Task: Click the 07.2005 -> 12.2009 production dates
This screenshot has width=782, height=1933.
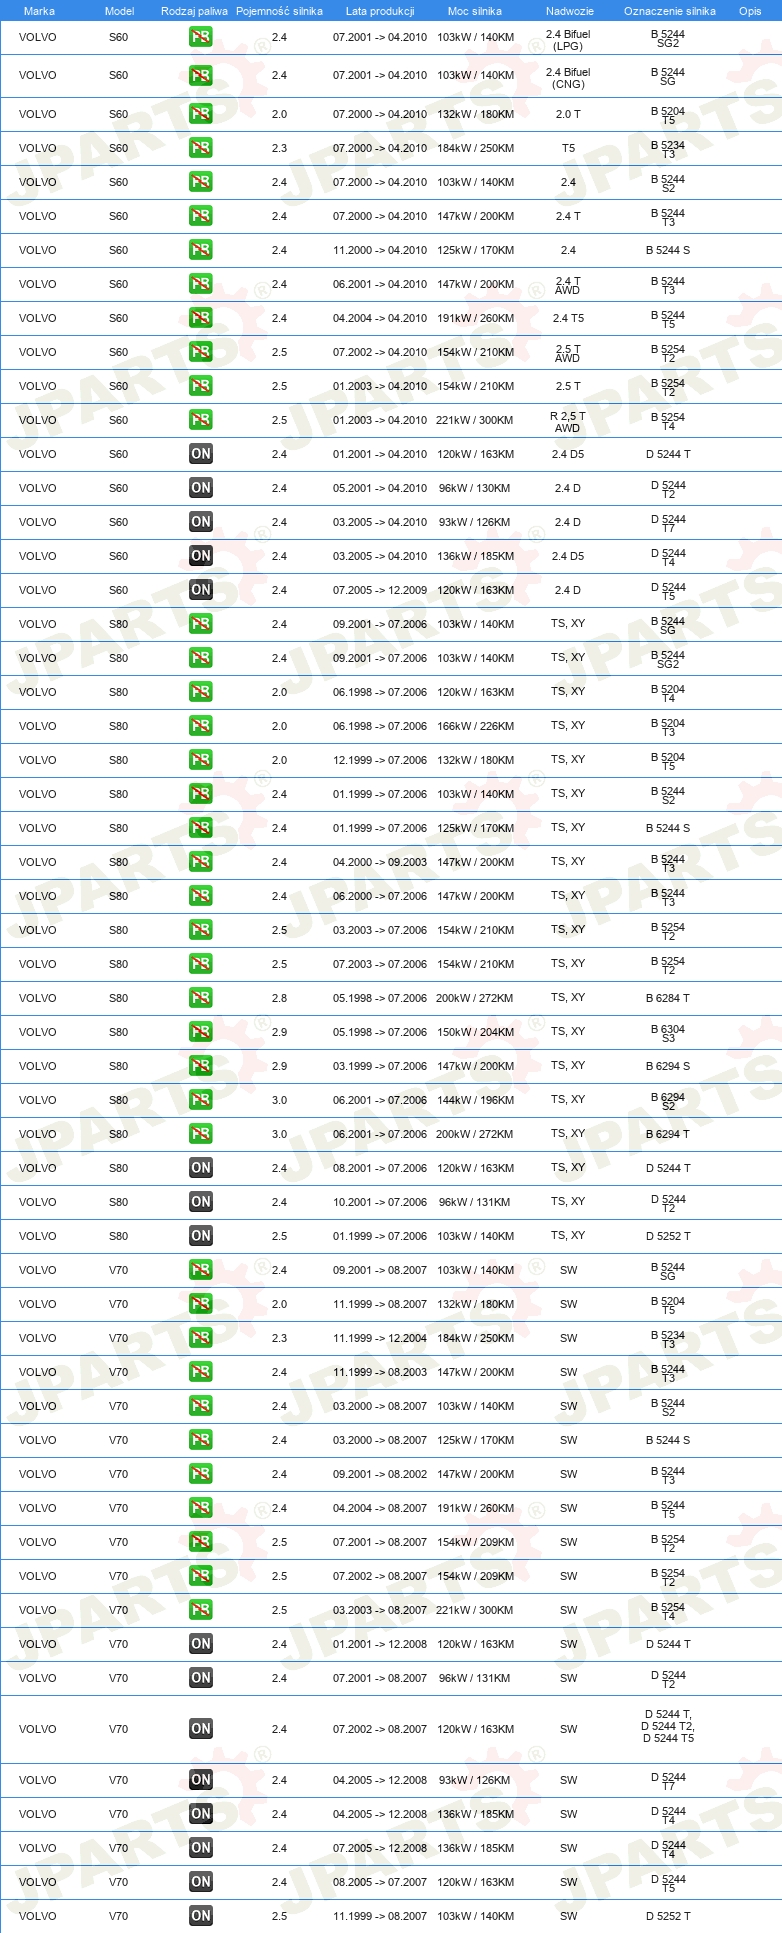Action: [380, 590]
